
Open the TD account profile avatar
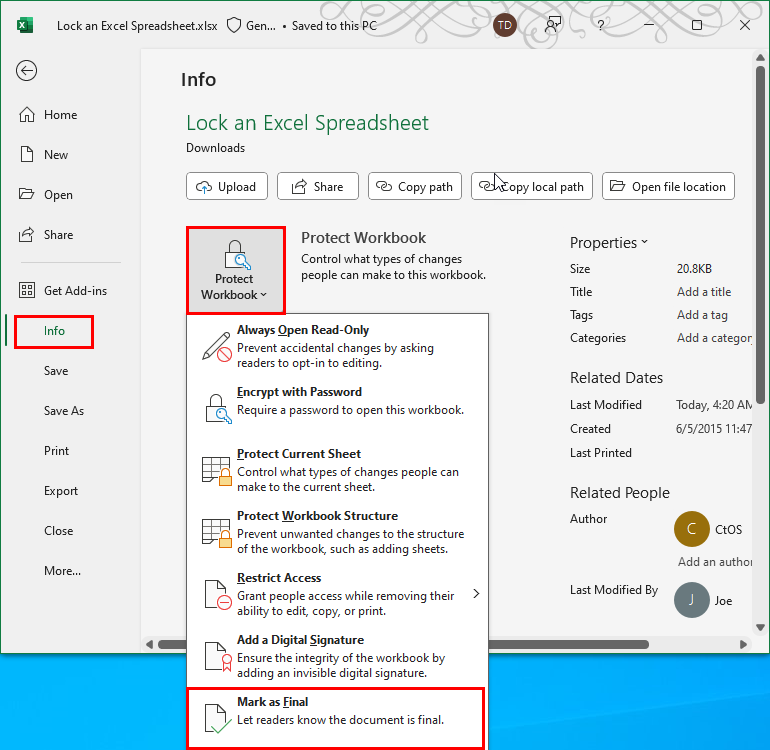coord(505,25)
